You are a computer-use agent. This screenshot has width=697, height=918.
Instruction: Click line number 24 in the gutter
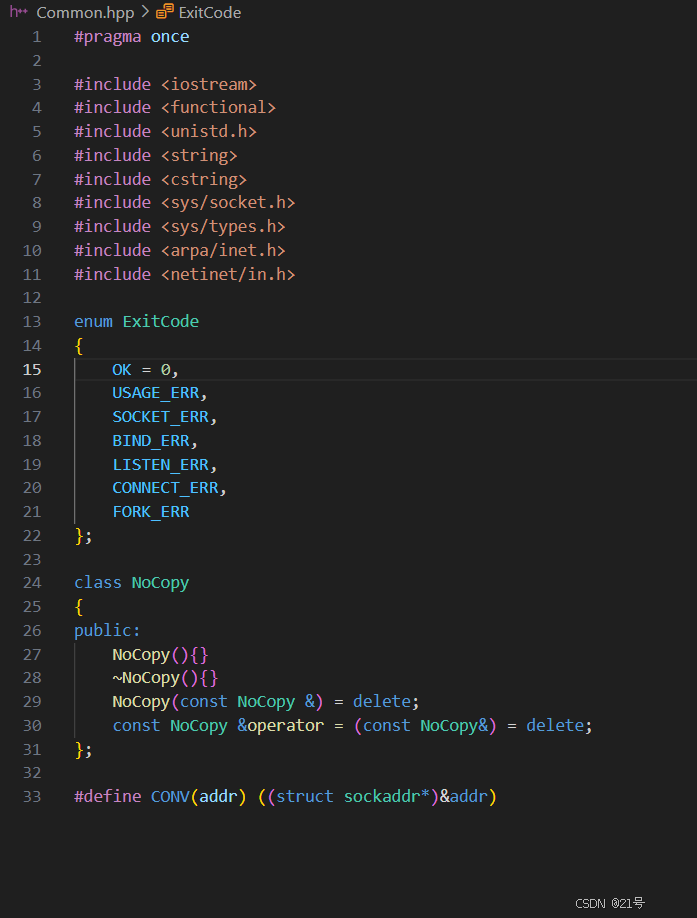(32, 583)
